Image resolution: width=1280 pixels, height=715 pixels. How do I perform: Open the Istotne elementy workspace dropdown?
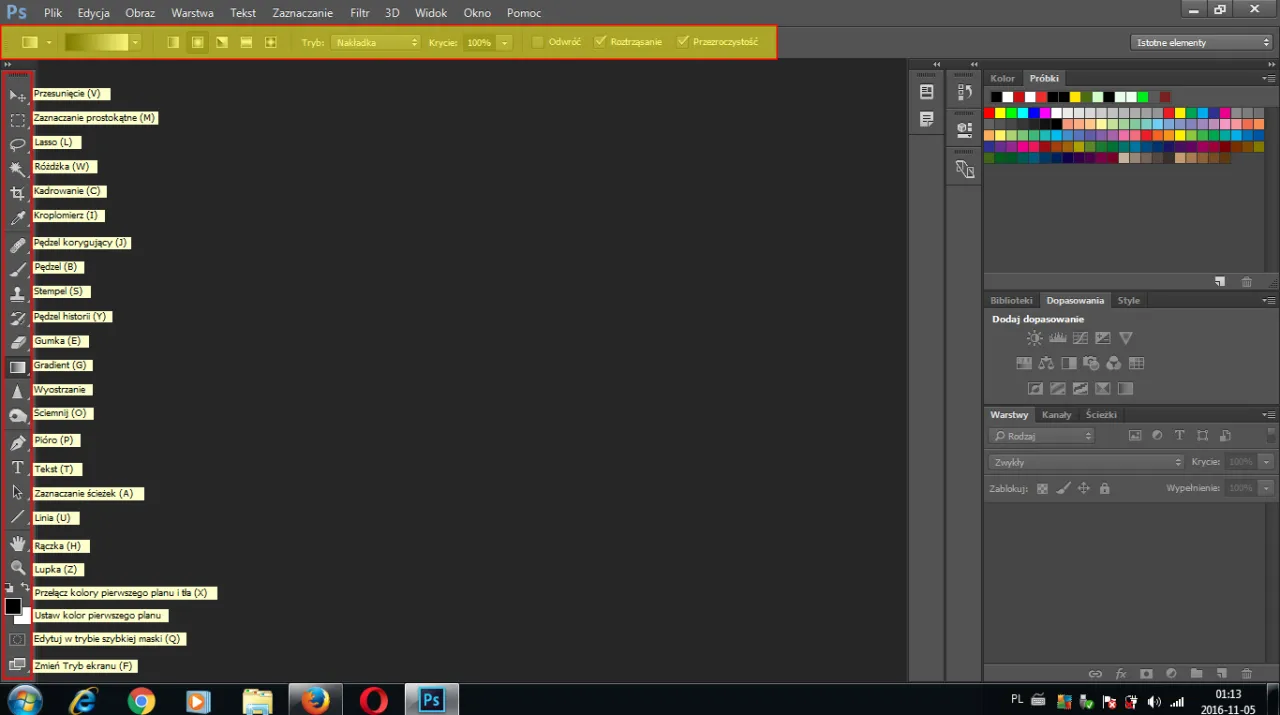[x=1200, y=42]
